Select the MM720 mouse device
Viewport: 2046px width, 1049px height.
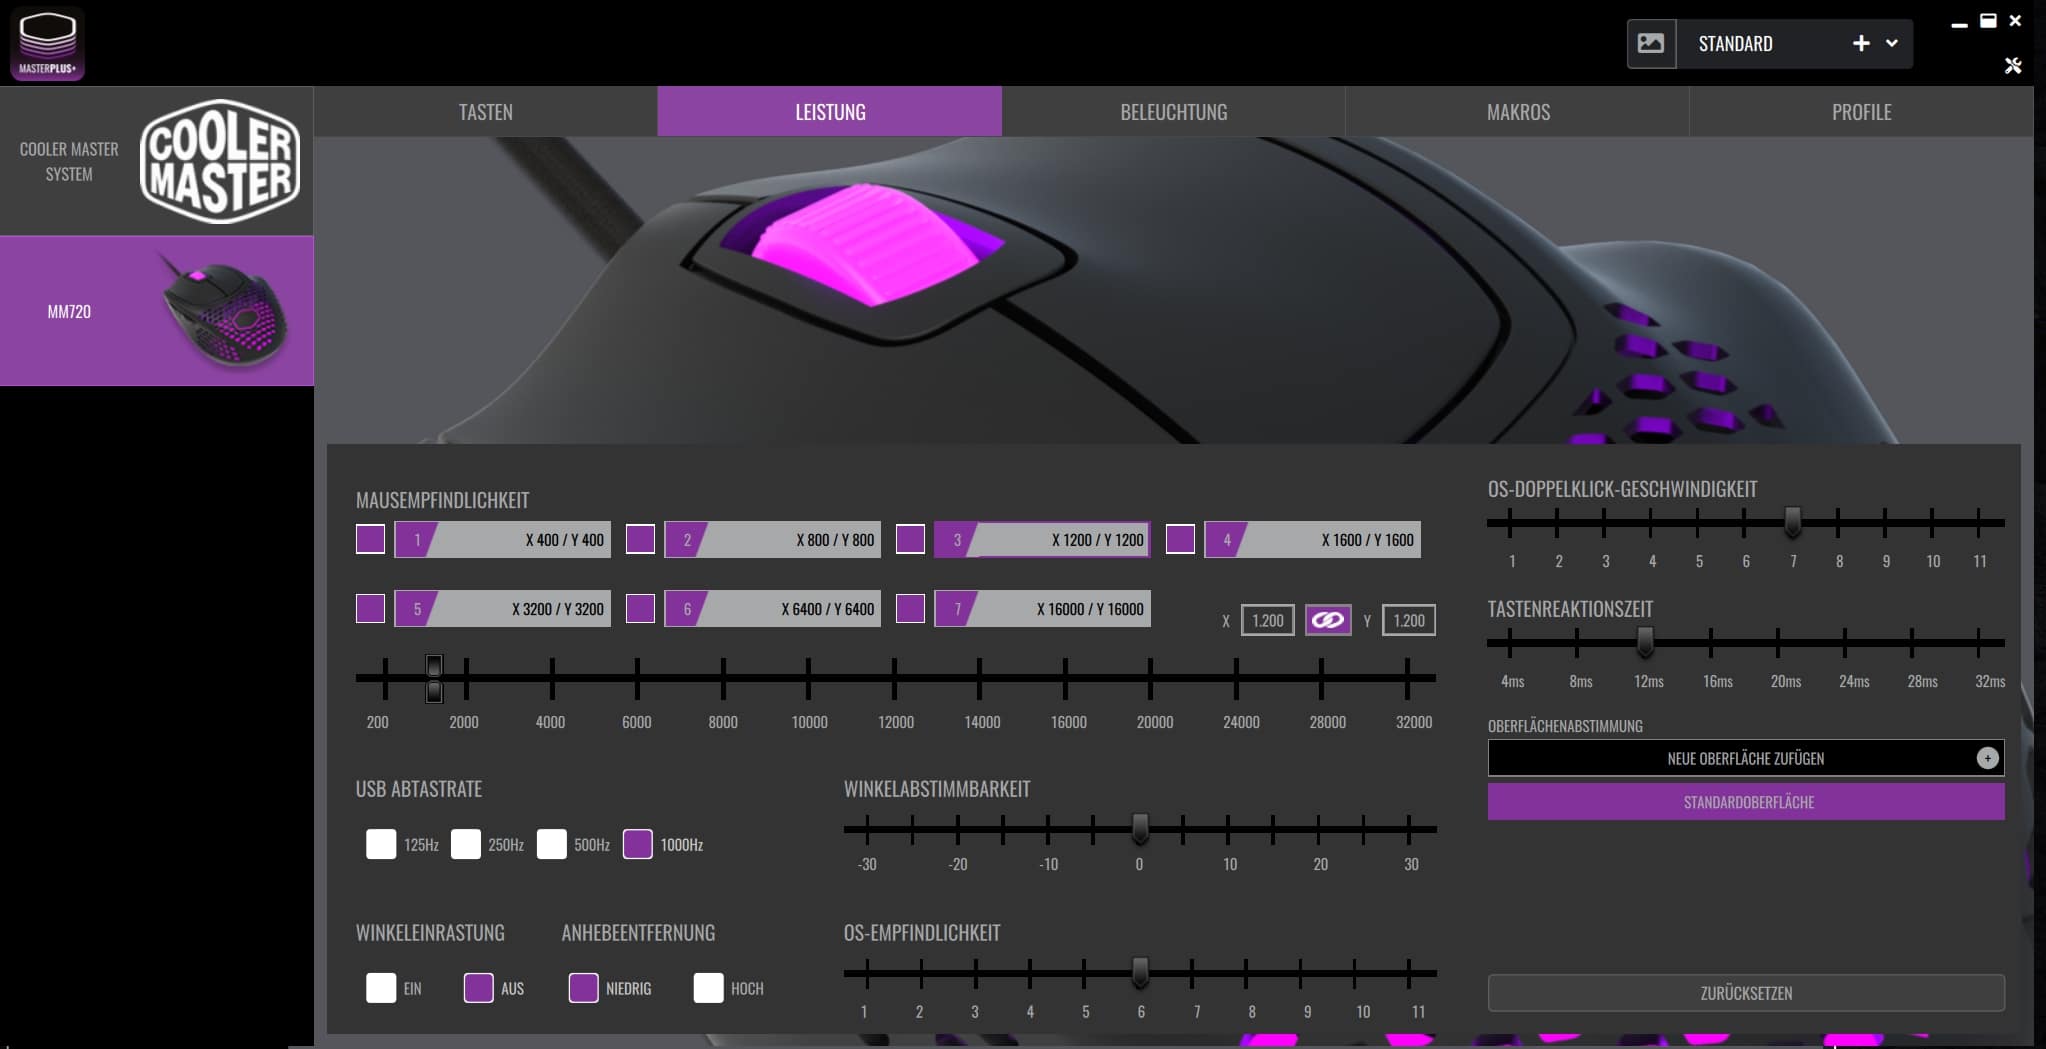click(x=157, y=311)
